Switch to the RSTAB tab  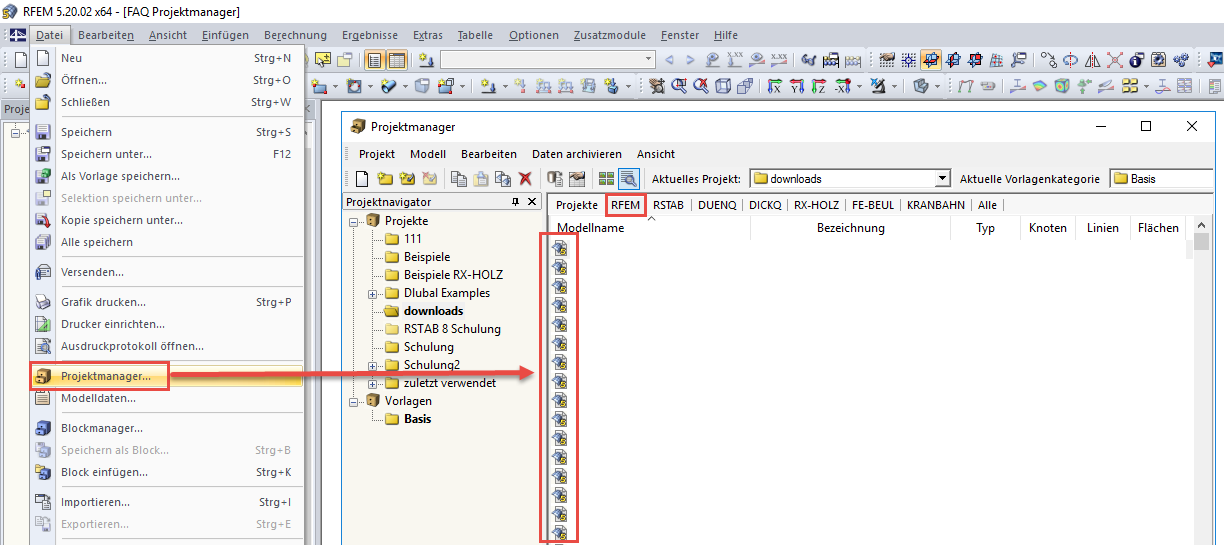pos(669,205)
